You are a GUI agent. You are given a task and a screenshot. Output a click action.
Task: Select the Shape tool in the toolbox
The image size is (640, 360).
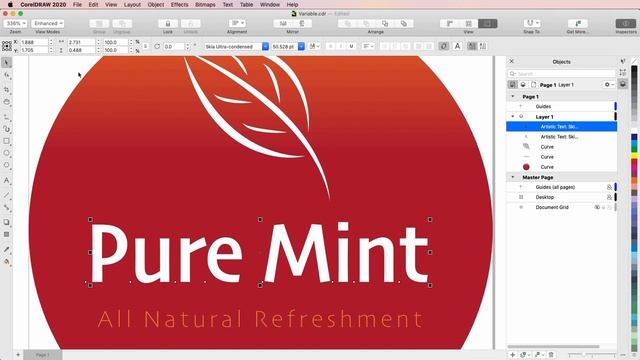point(6,75)
